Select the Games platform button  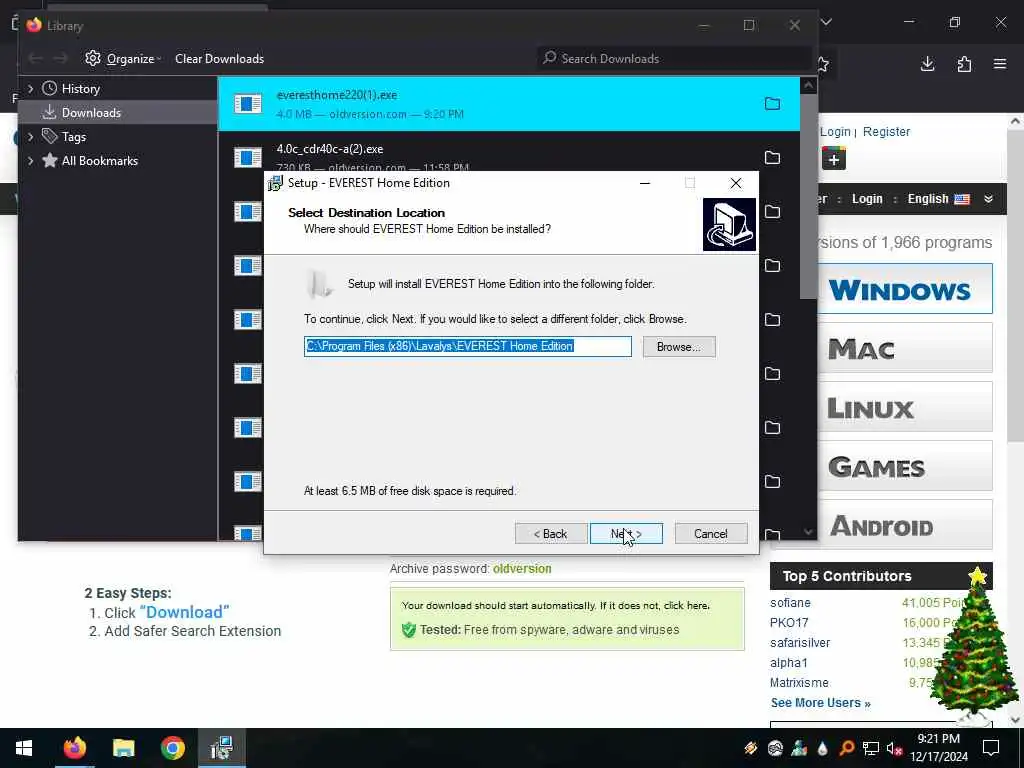(905, 466)
